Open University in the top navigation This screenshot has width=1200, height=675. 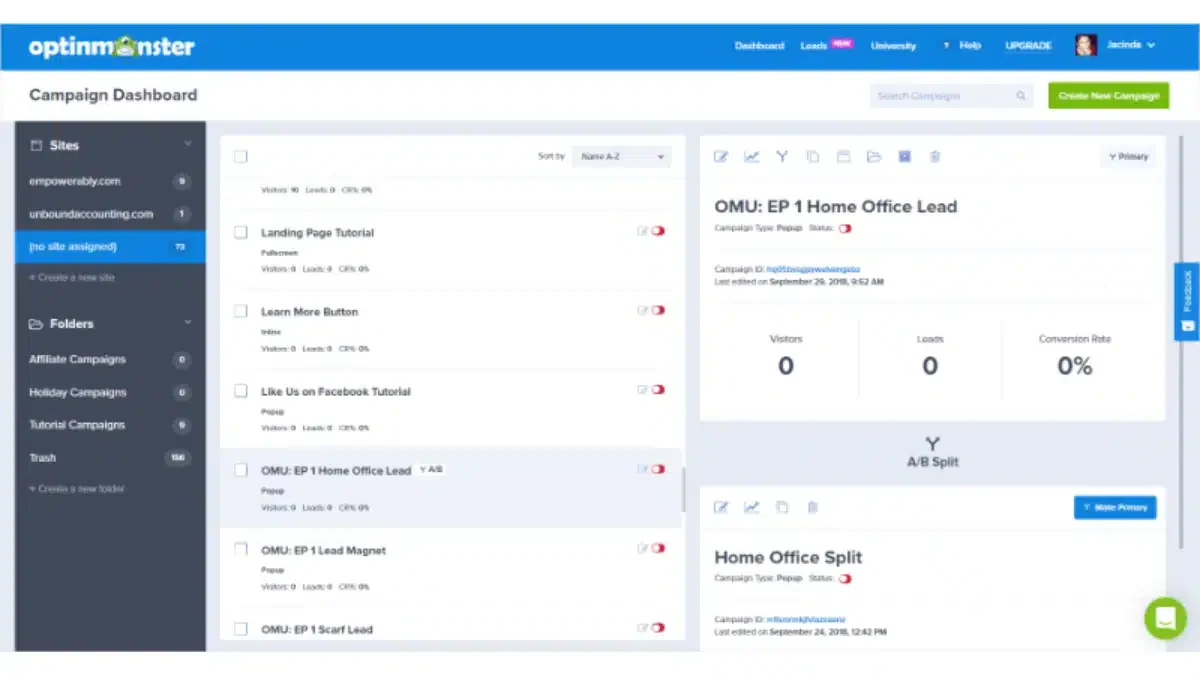pyautogui.click(x=893, y=46)
